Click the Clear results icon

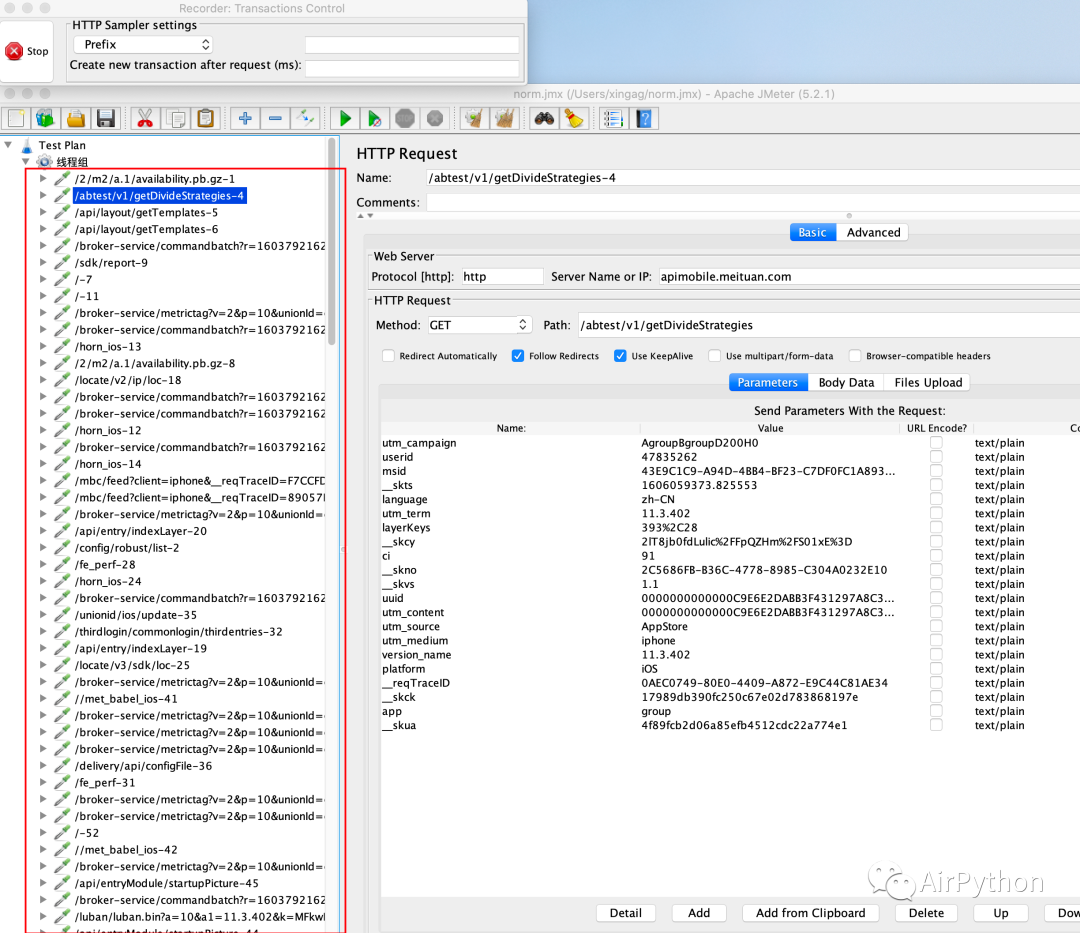[x=474, y=118]
